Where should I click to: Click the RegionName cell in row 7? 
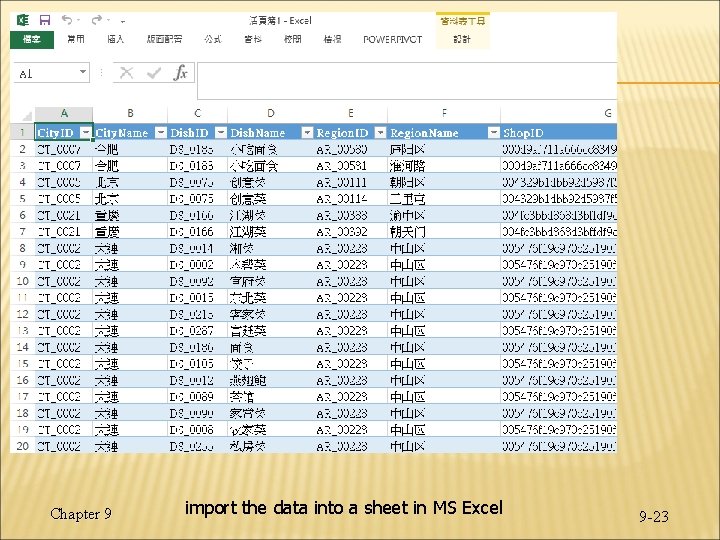pos(444,231)
